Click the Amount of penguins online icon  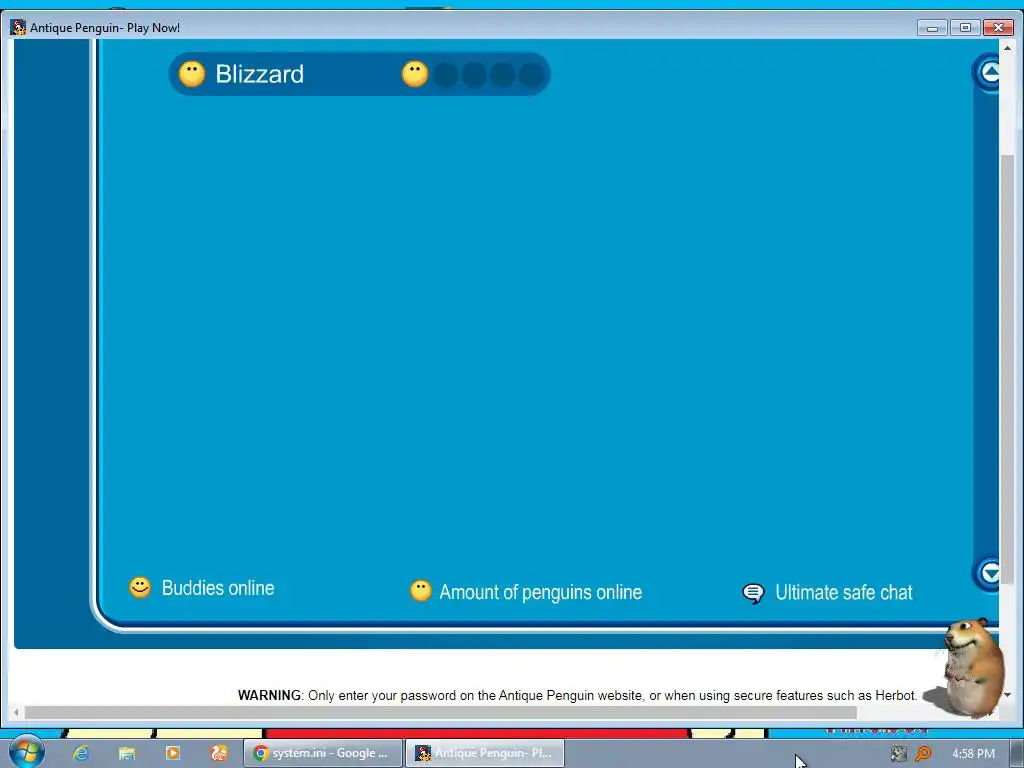[x=421, y=590]
